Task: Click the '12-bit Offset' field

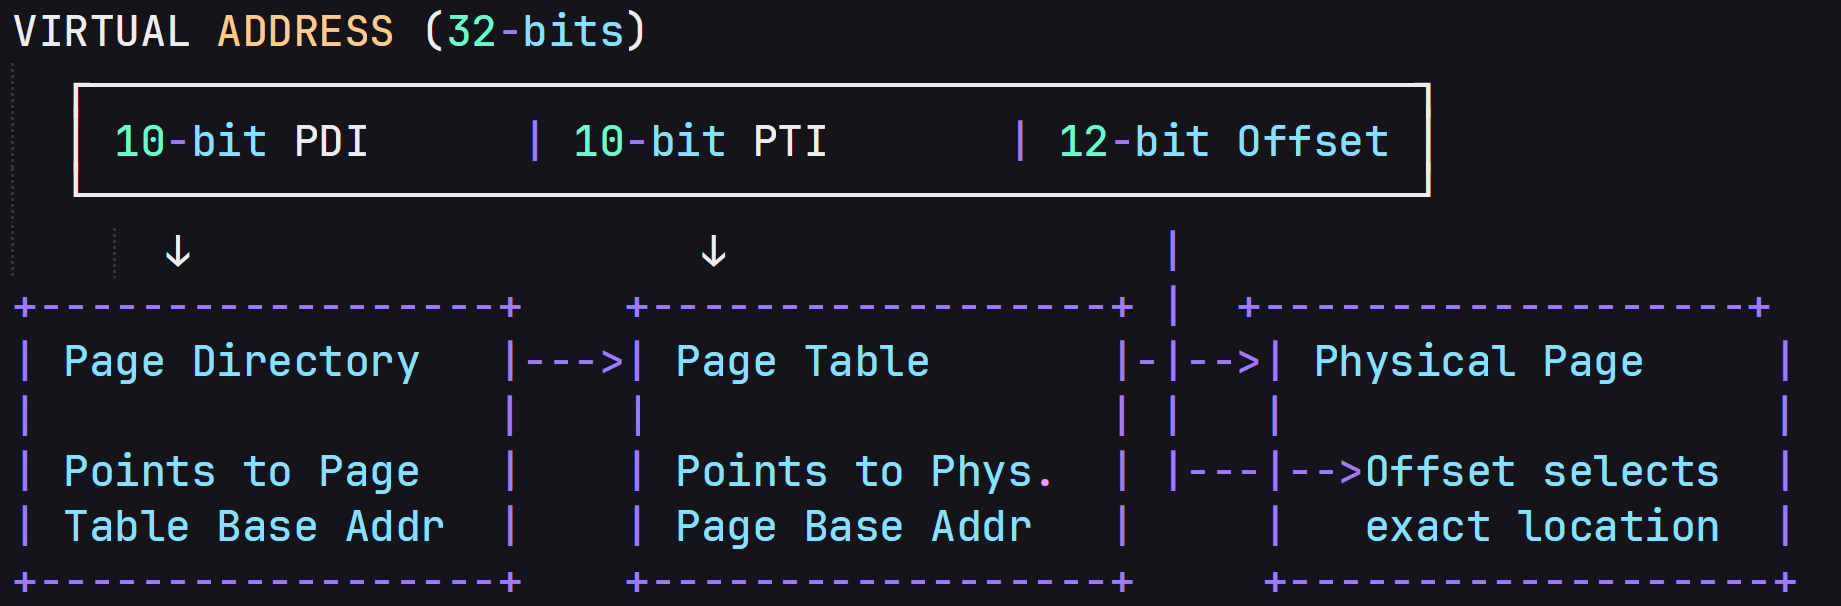Action: pyautogui.click(x=1223, y=141)
